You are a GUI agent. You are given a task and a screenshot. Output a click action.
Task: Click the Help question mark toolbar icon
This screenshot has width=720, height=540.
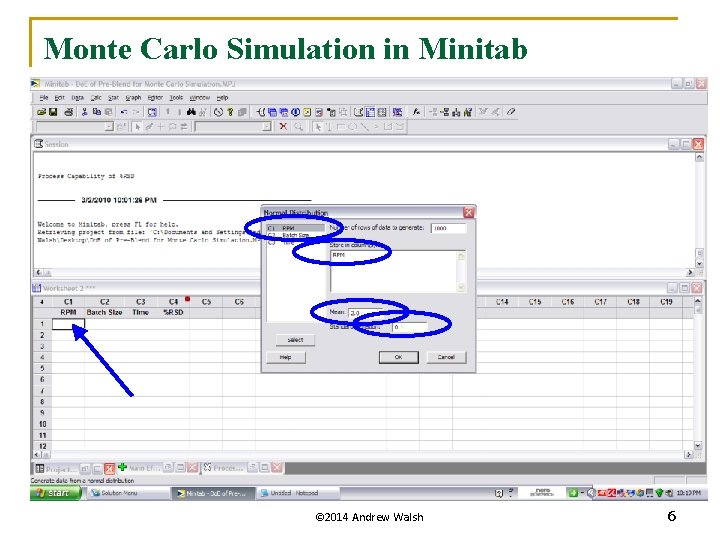click(x=230, y=112)
